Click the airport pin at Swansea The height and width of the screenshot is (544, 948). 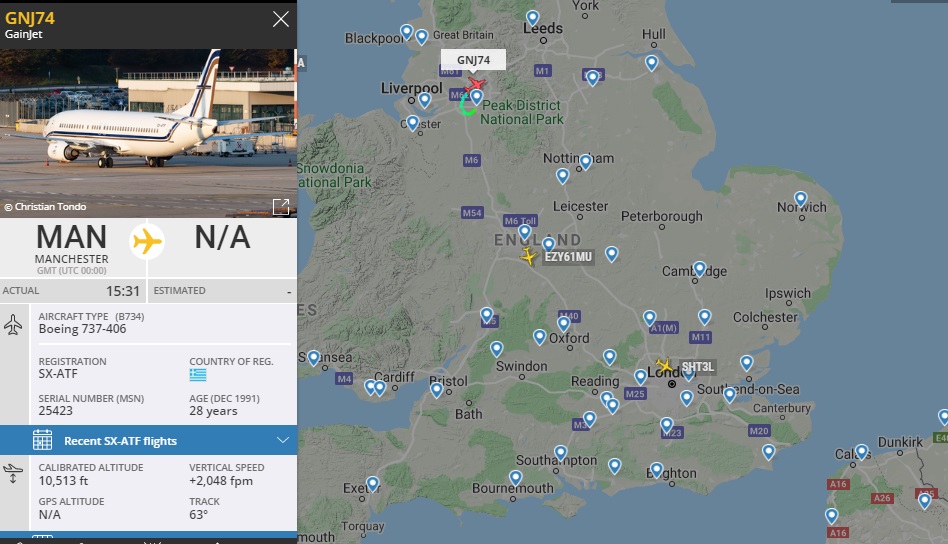point(314,357)
